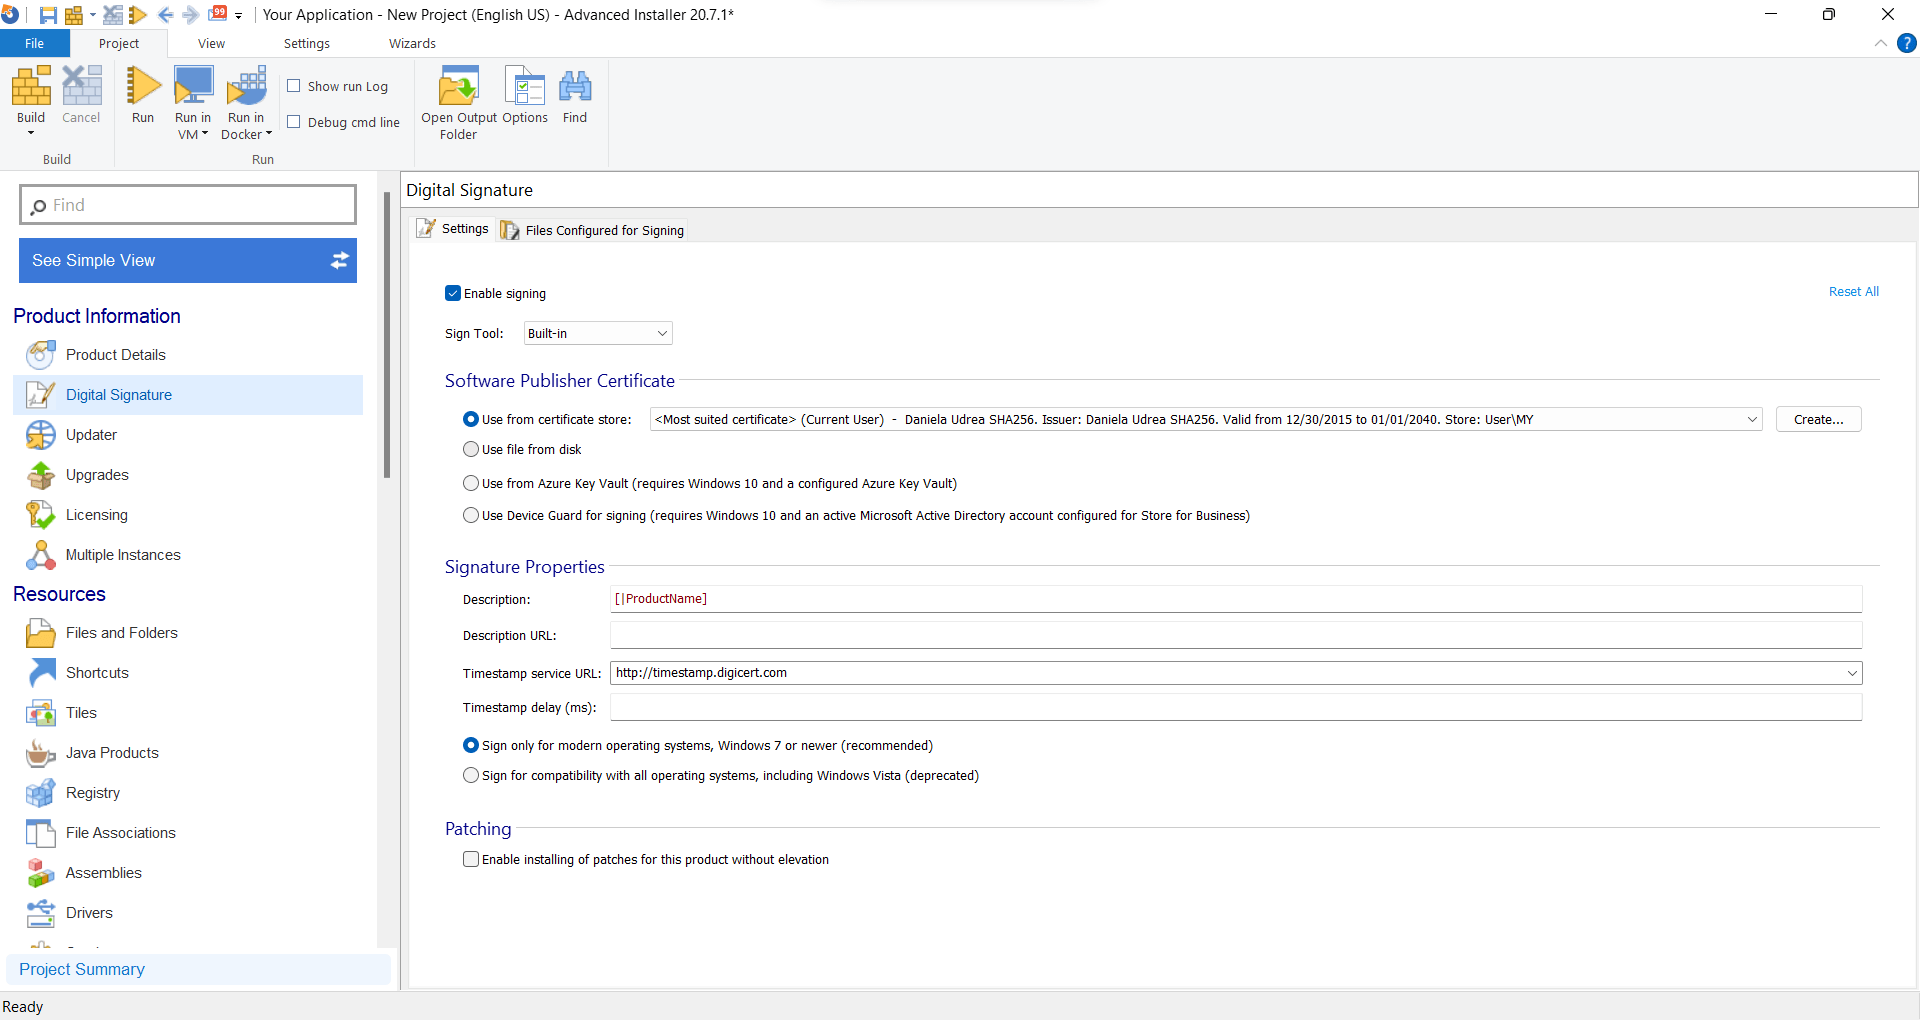
Task: Click the Run in VM icon
Action: tap(193, 87)
